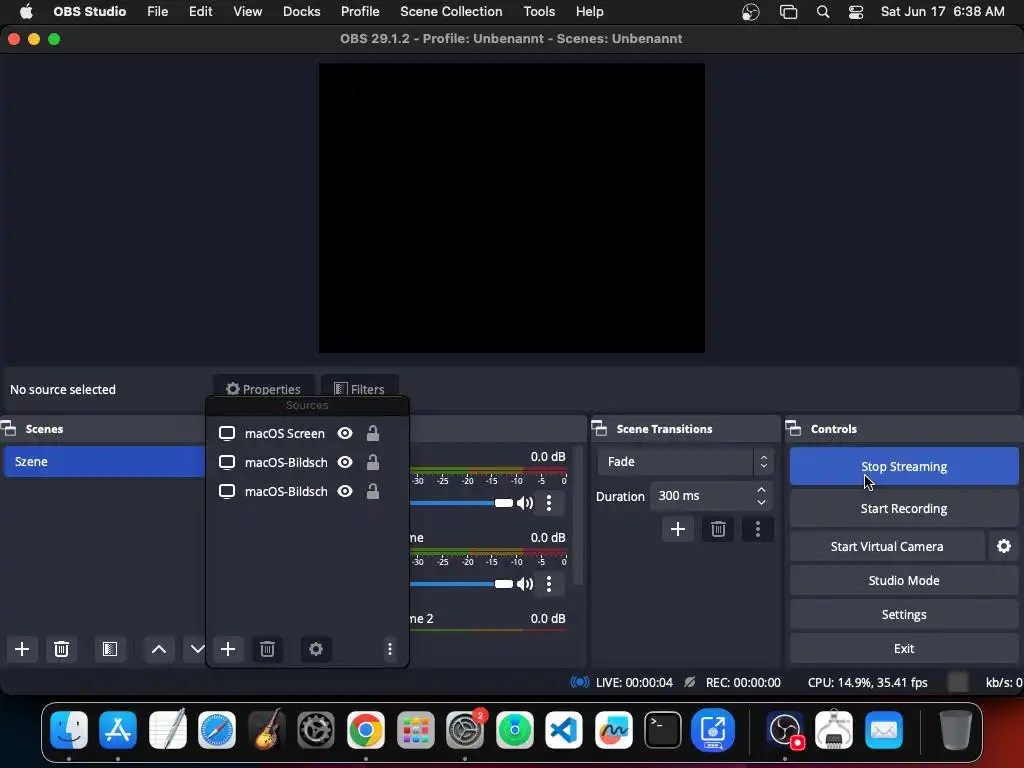Click the audio mixer vertical scrollbar

click(x=578, y=516)
